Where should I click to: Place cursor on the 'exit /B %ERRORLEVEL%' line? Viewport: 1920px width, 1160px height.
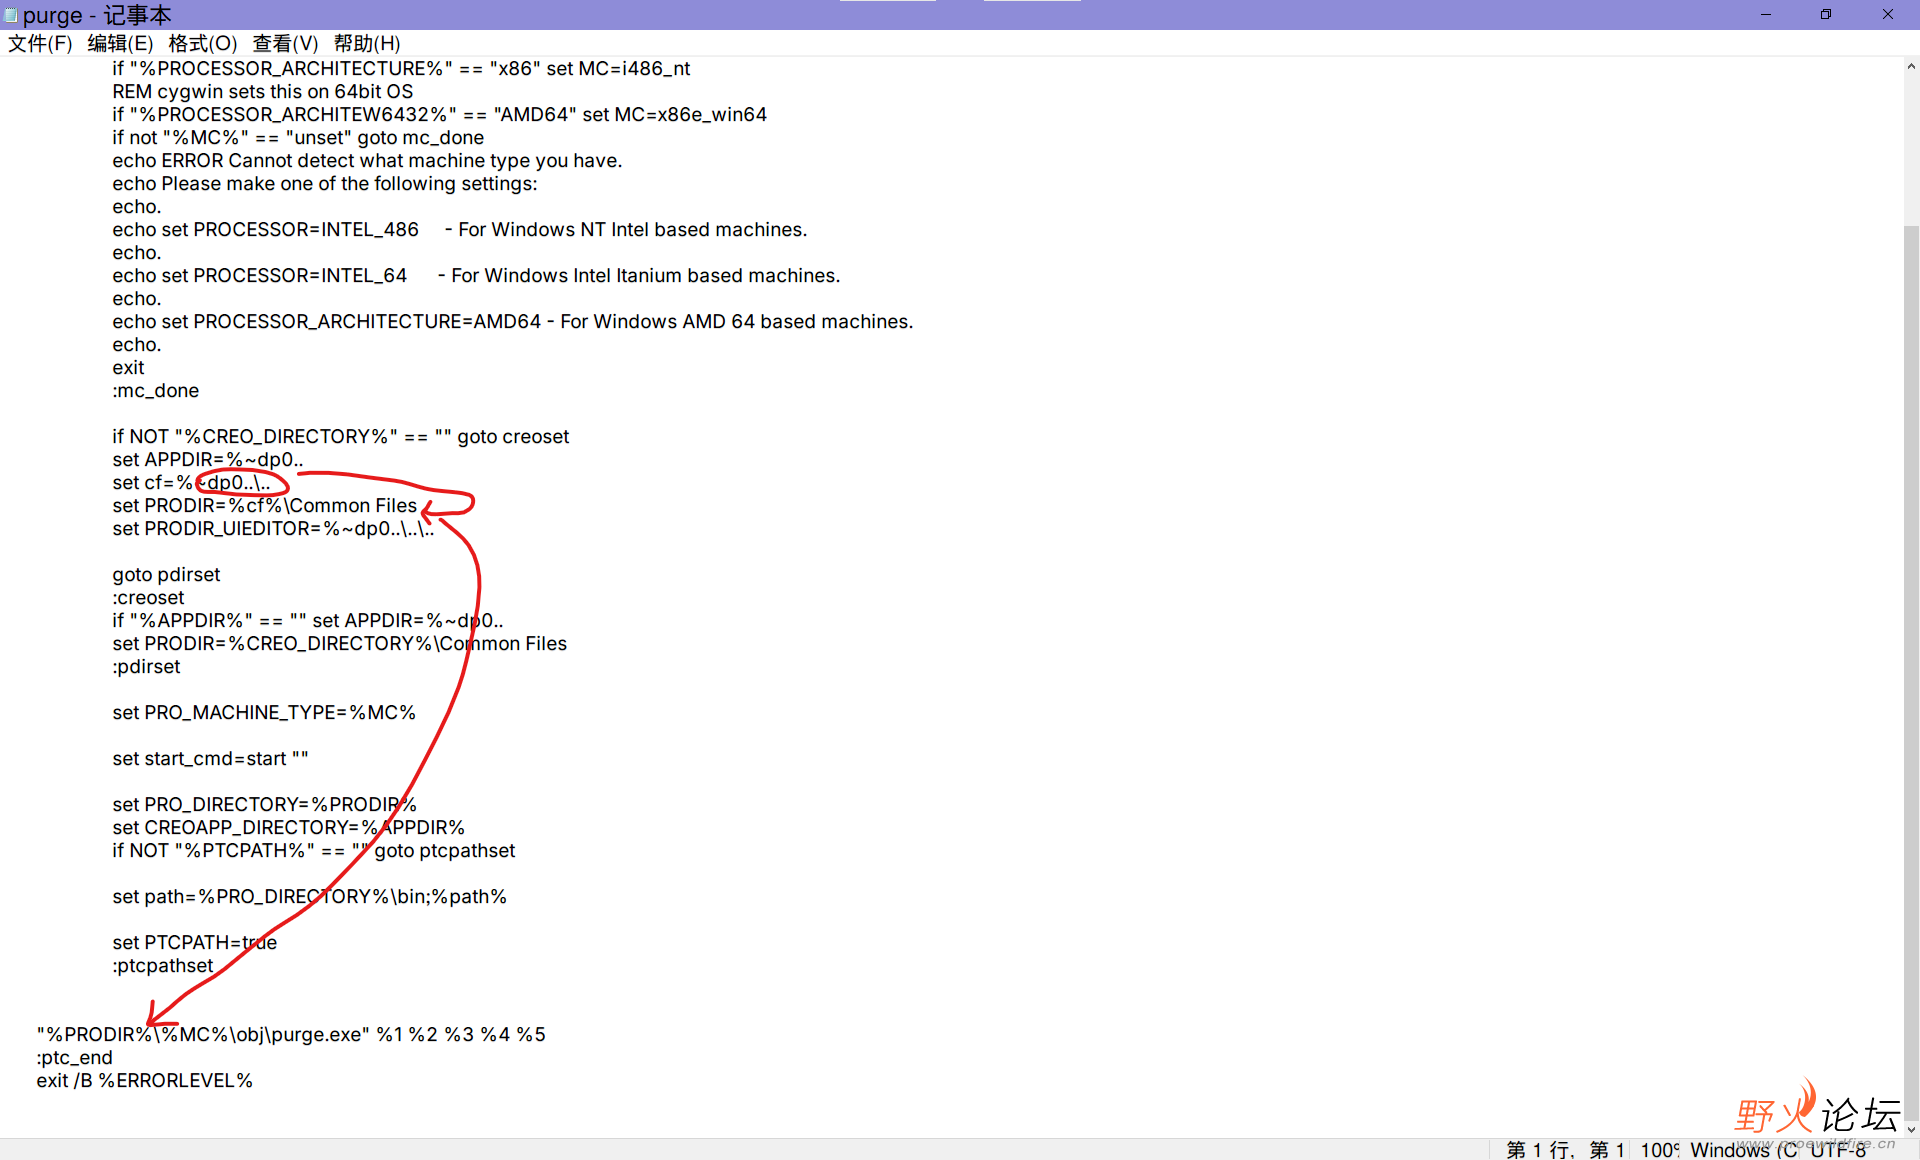pos(145,1081)
